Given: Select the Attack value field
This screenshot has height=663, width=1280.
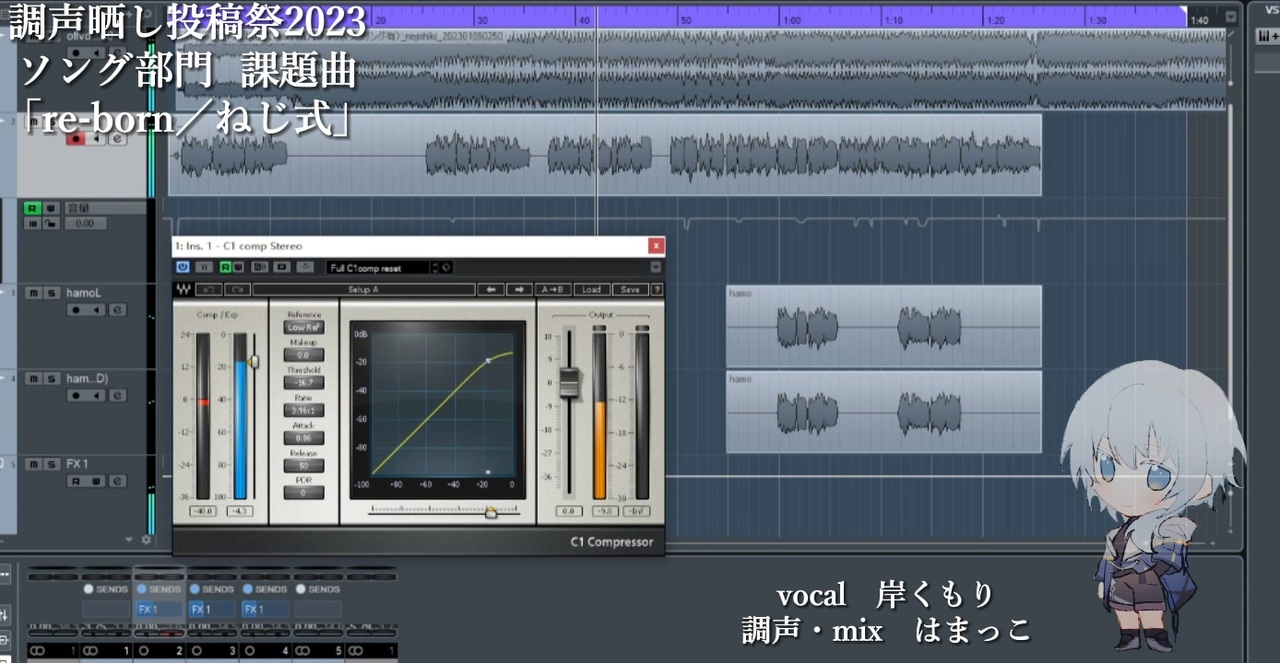Looking at the screenshot, I should coord(304,438).
